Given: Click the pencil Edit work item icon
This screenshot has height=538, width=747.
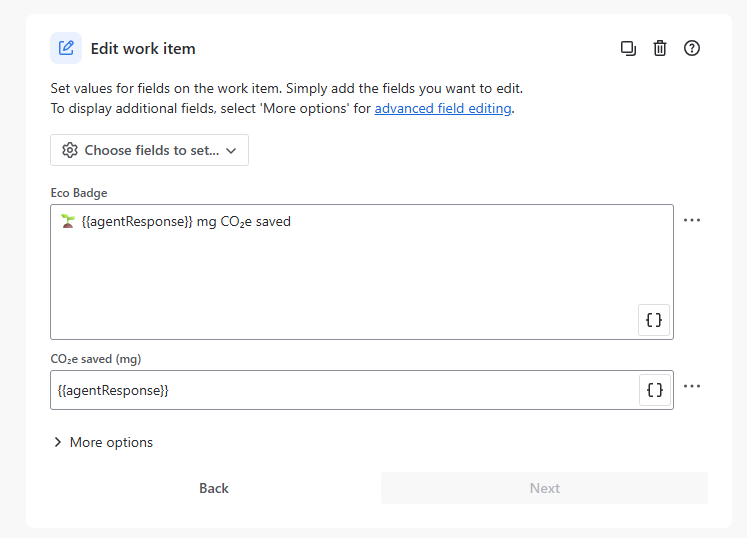Looking at the screenshot, I should point(66,48).
